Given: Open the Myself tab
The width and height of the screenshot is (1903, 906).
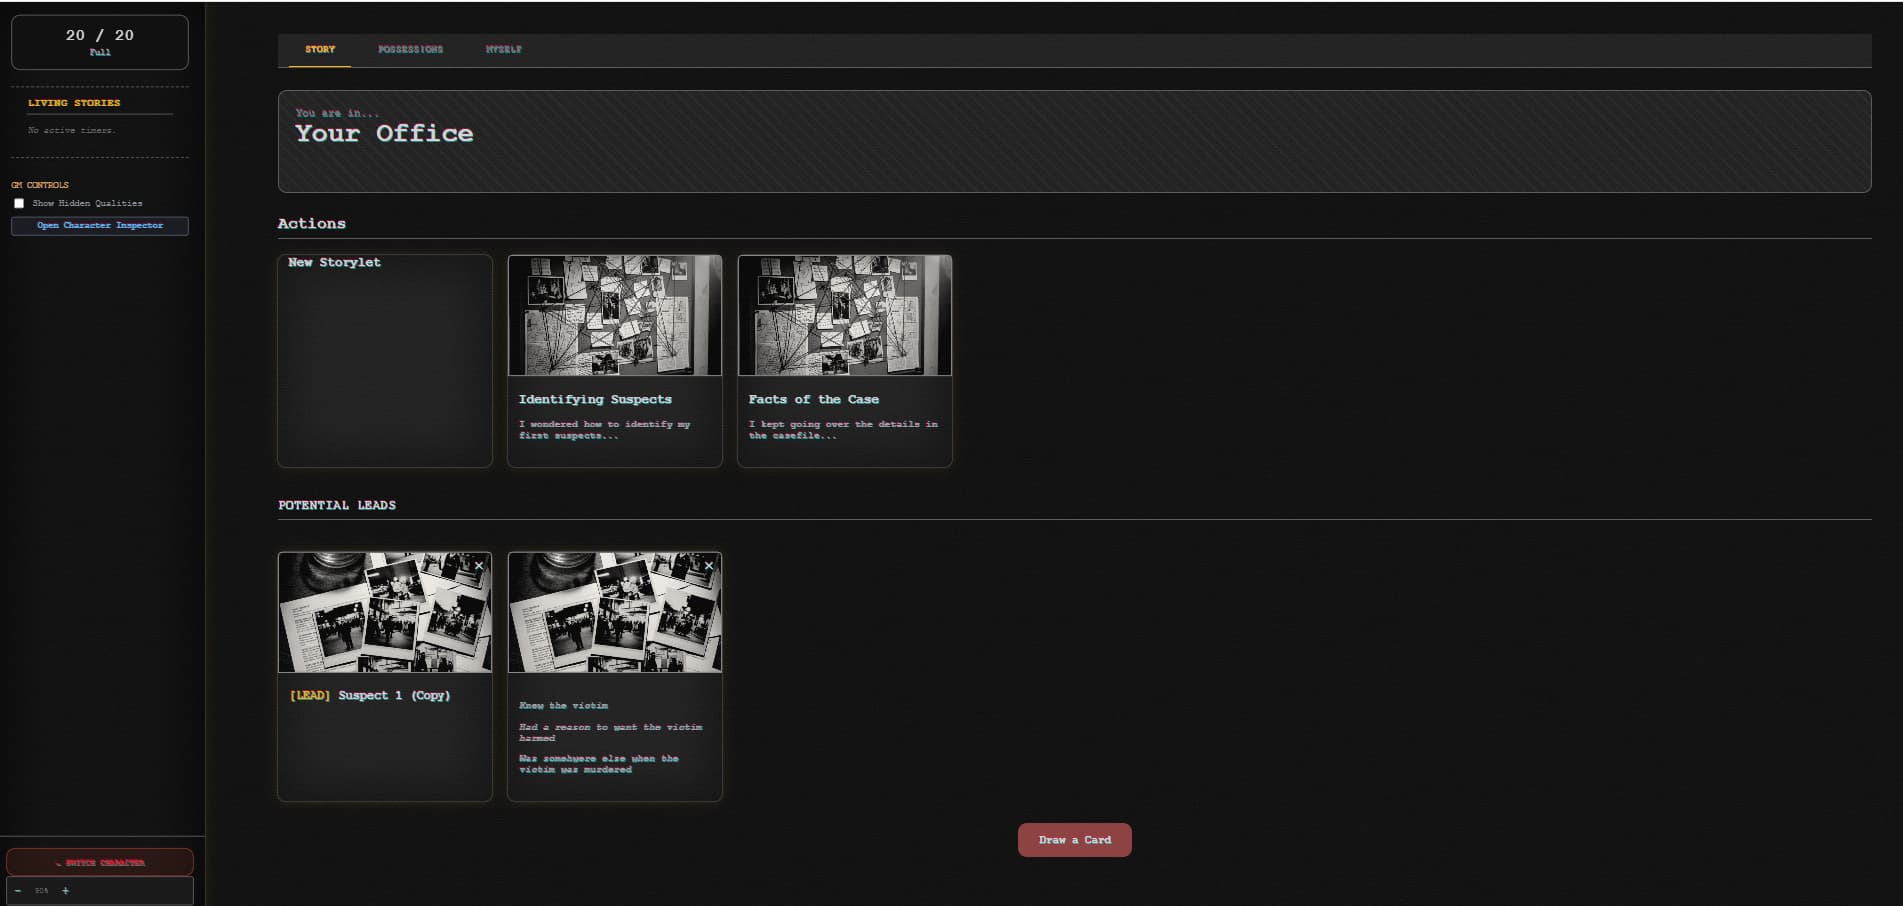Looking at the screenshot, I should tap(503, 49).
